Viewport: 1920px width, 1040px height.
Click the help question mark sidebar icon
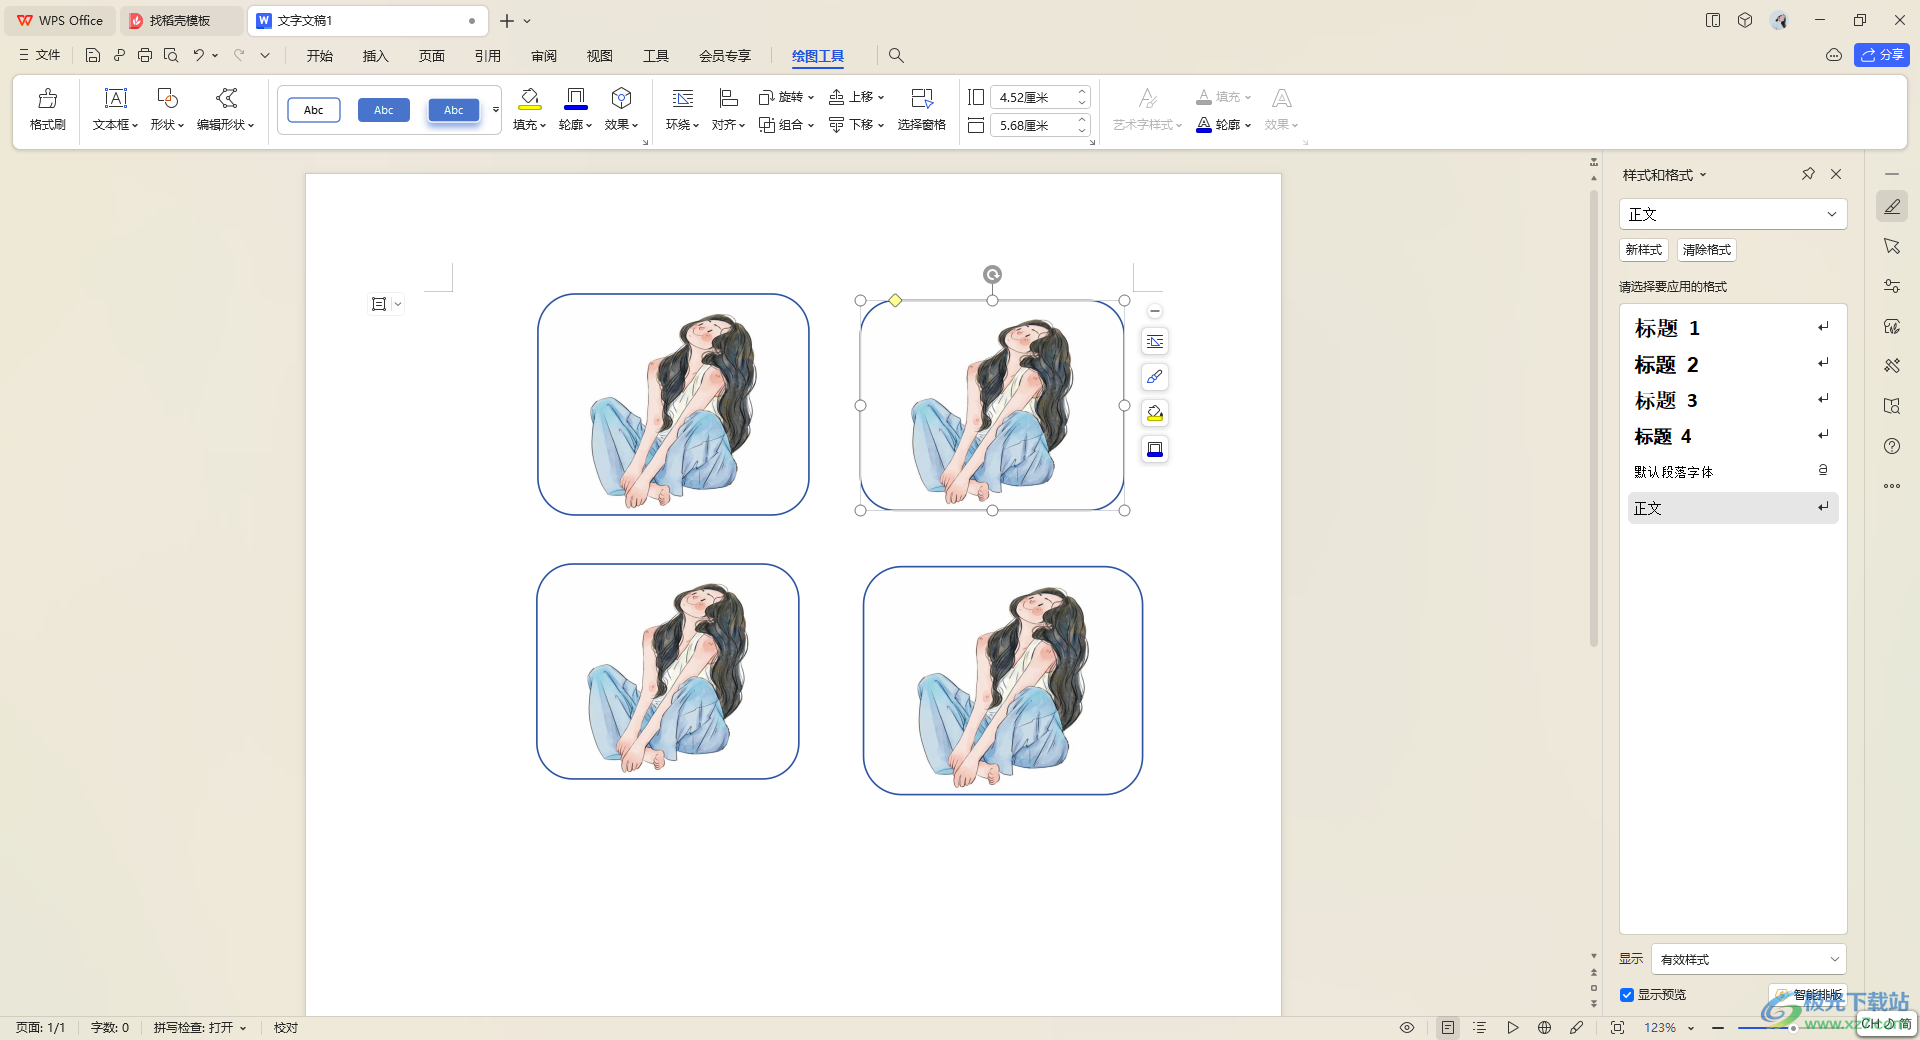(1892, 446)
